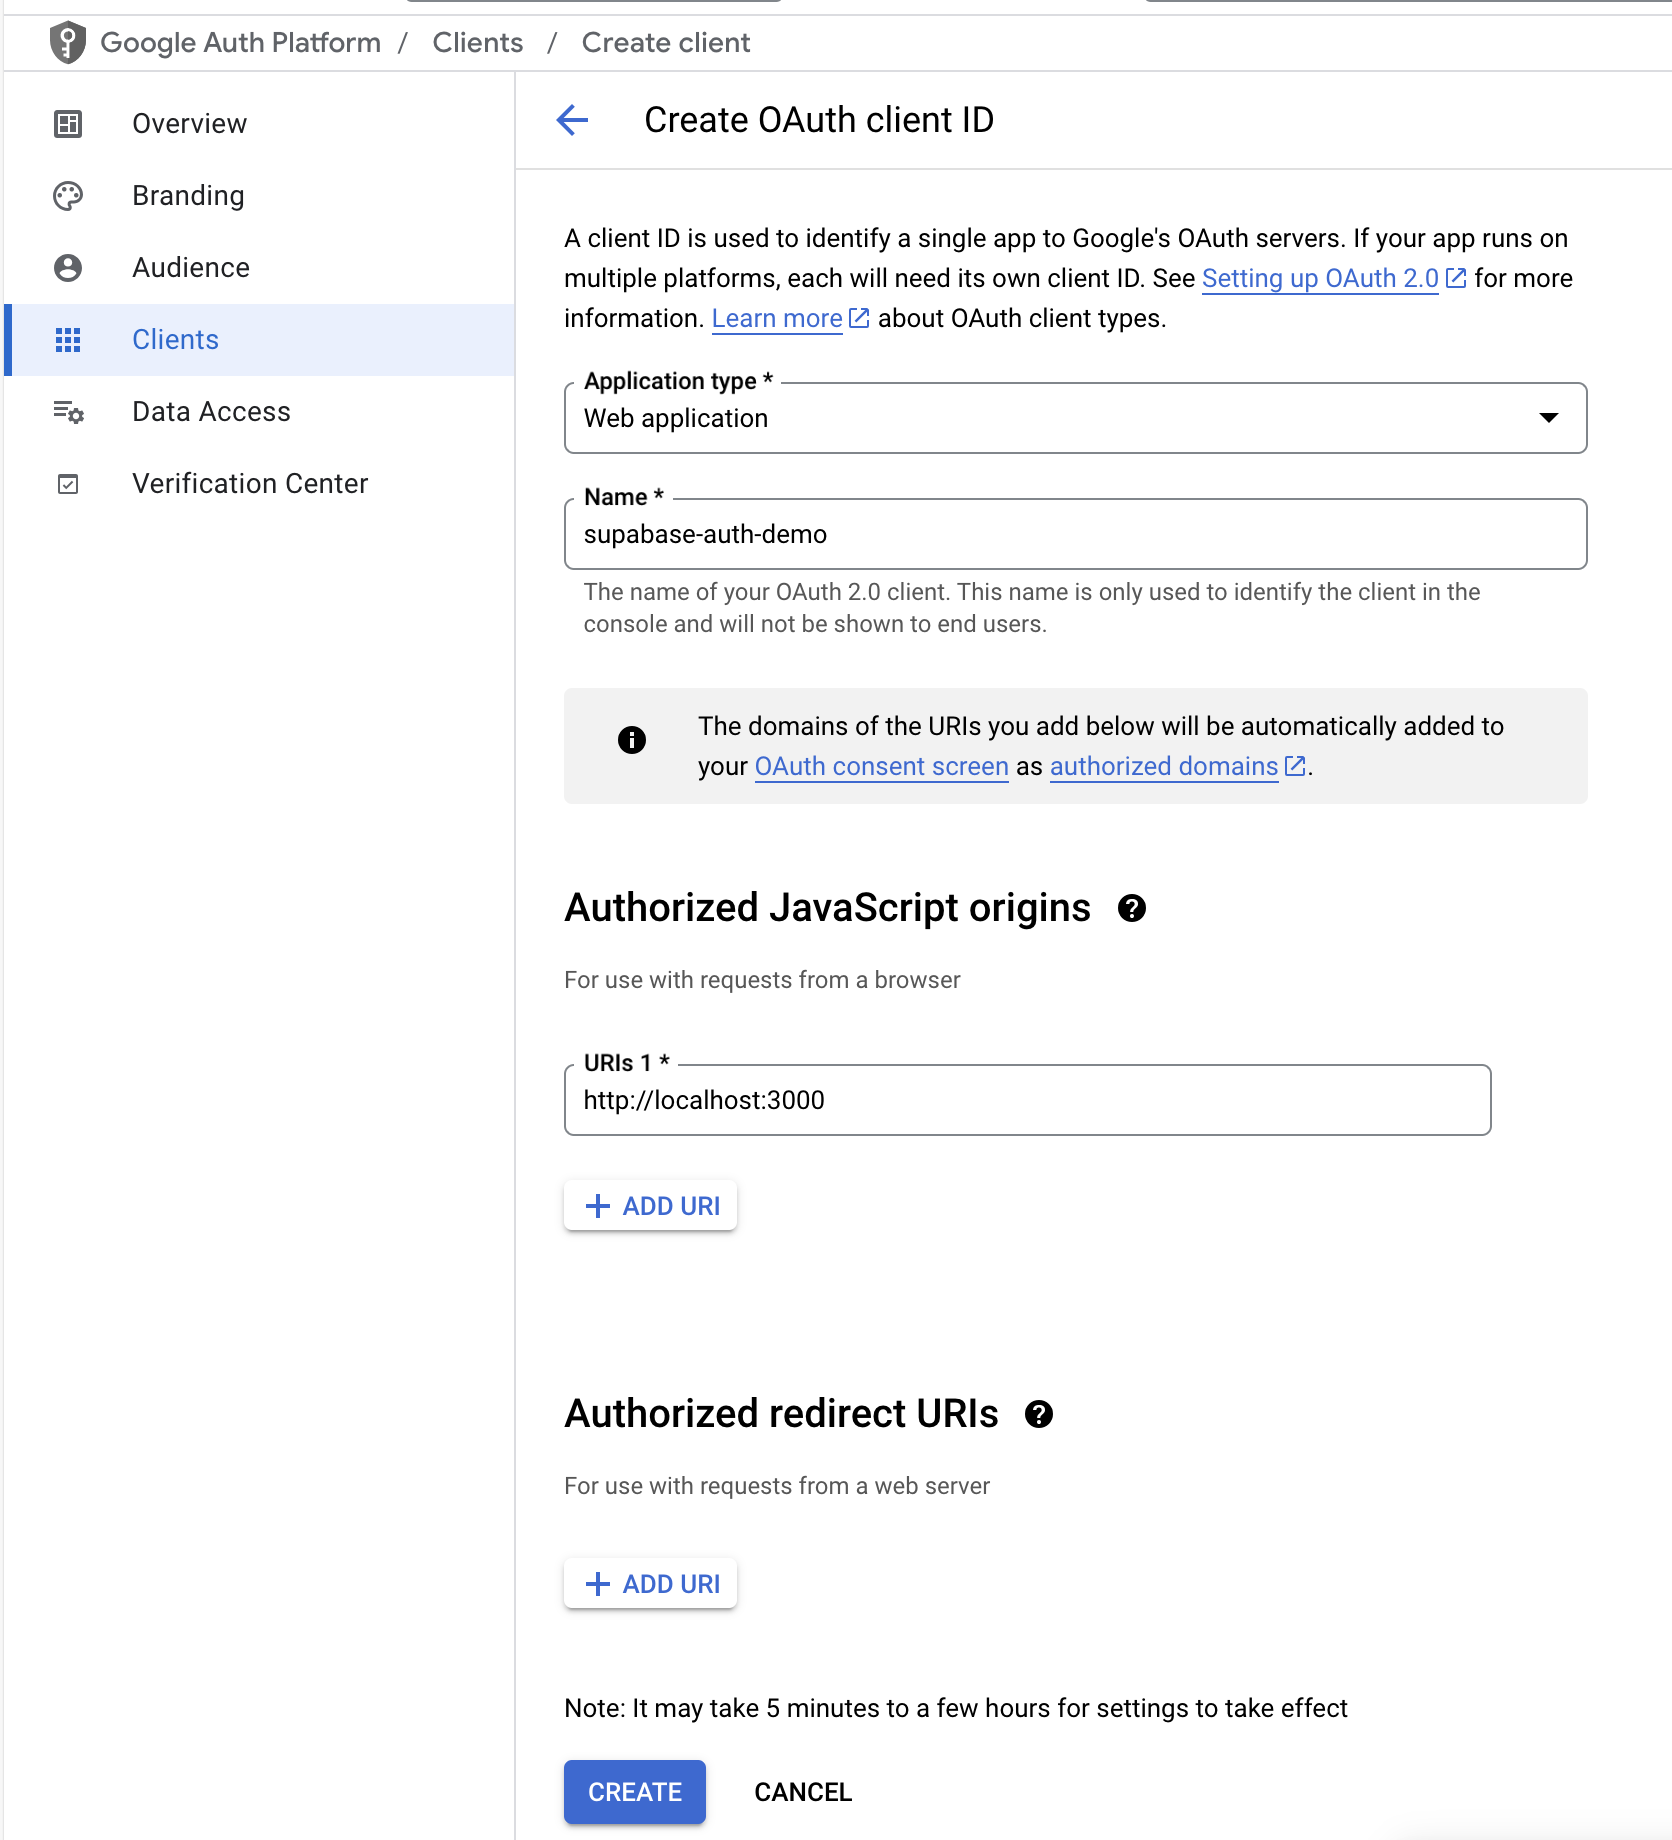Viewport: 1672px width, 1840px height.
Task: Open the Learn more link
Action: coord(777,318)
